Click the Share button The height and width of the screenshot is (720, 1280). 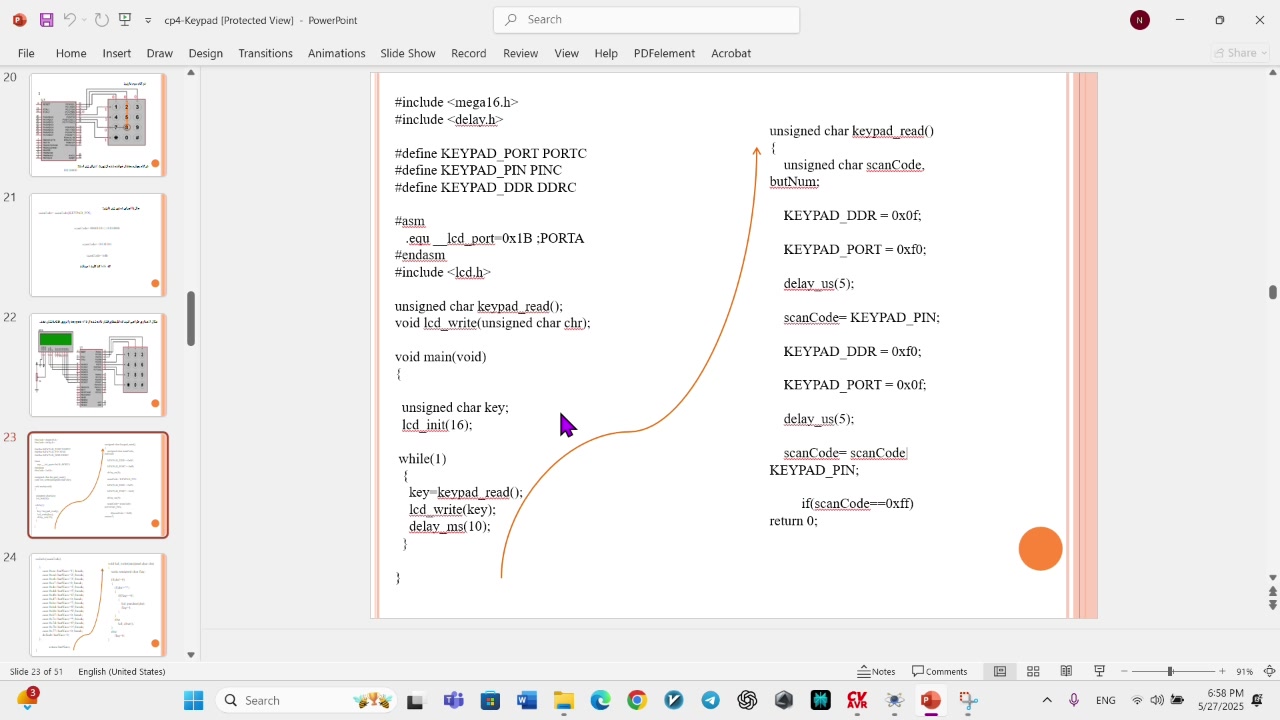[x=1240, y=53]
